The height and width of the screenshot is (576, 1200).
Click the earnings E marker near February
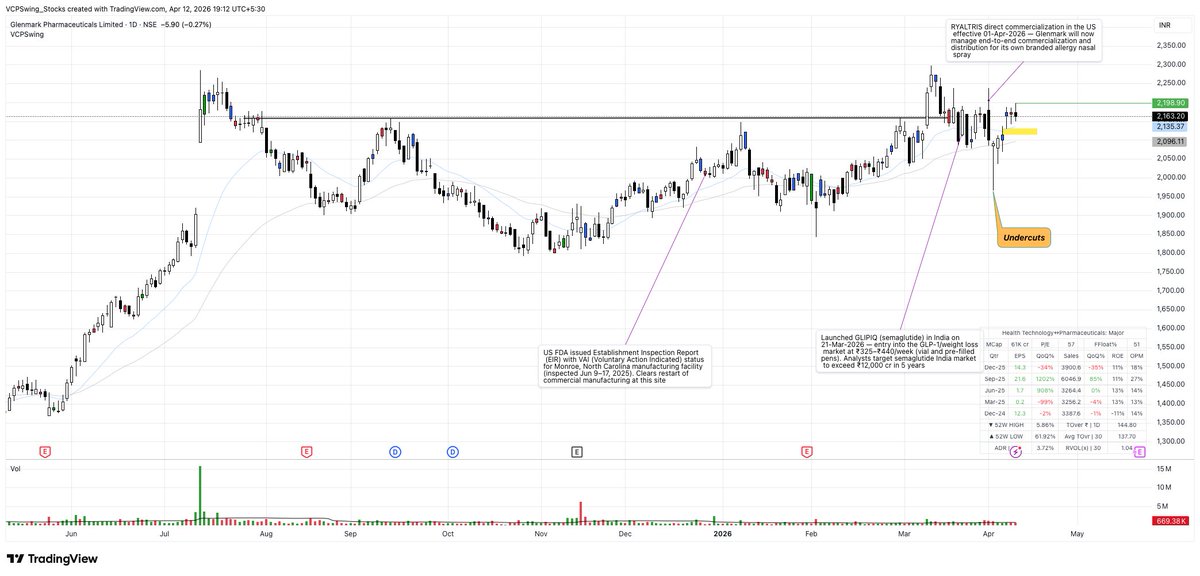click(x=806, y=452)
